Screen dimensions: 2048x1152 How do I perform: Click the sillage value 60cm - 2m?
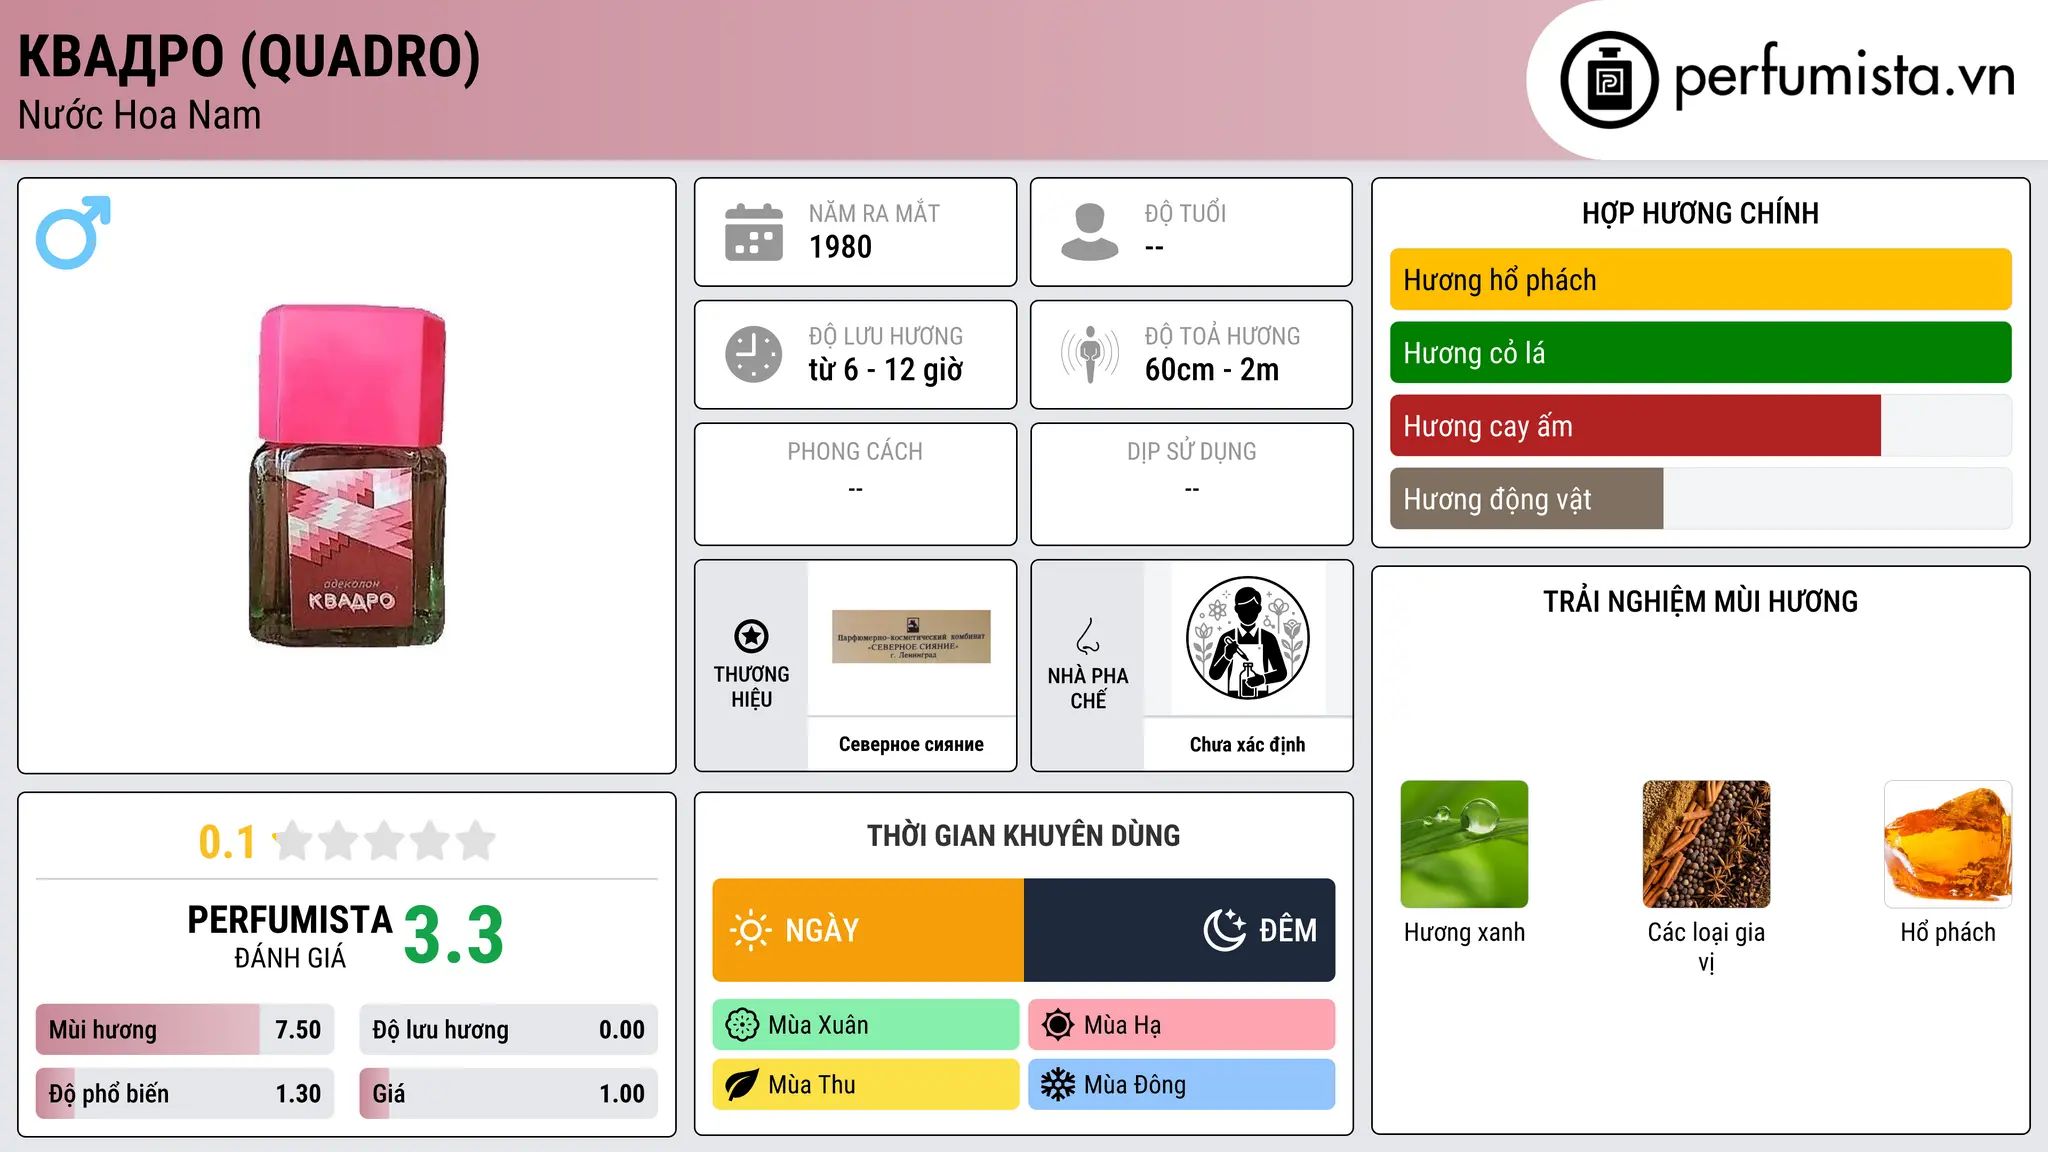coord(1211,370)
